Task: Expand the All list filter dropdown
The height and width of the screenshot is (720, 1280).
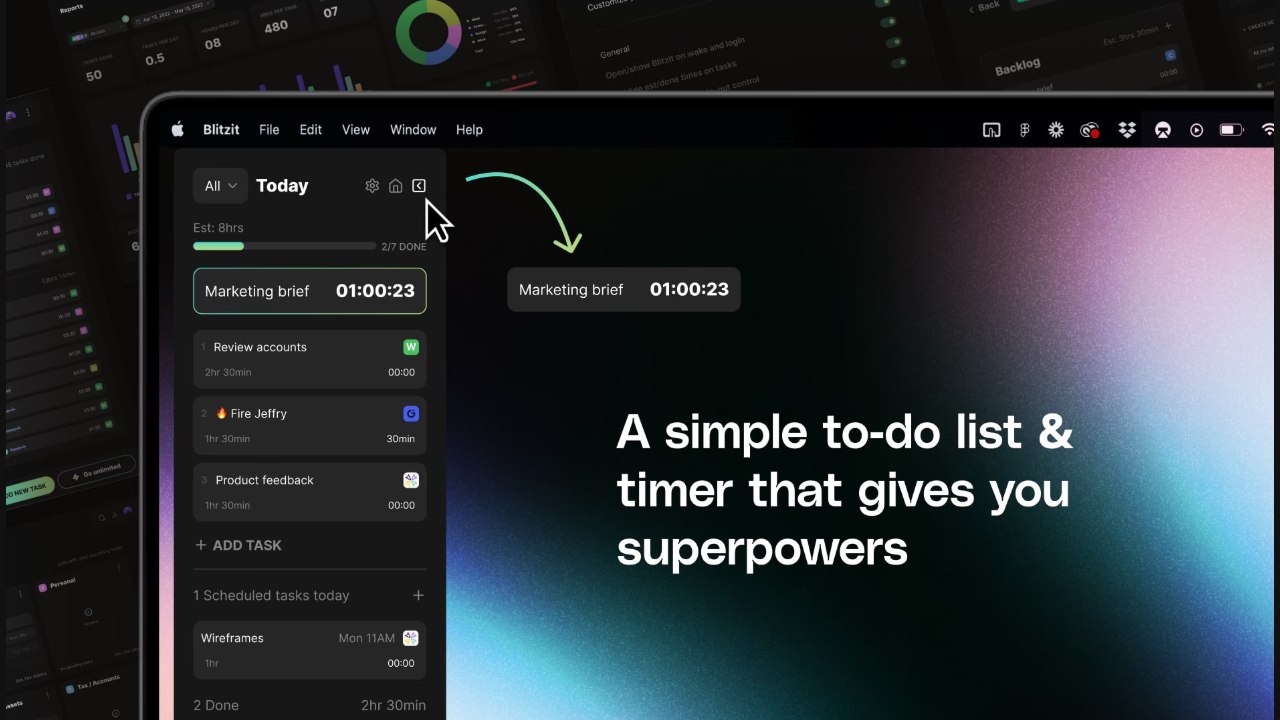Action: (x=220, y=186)
